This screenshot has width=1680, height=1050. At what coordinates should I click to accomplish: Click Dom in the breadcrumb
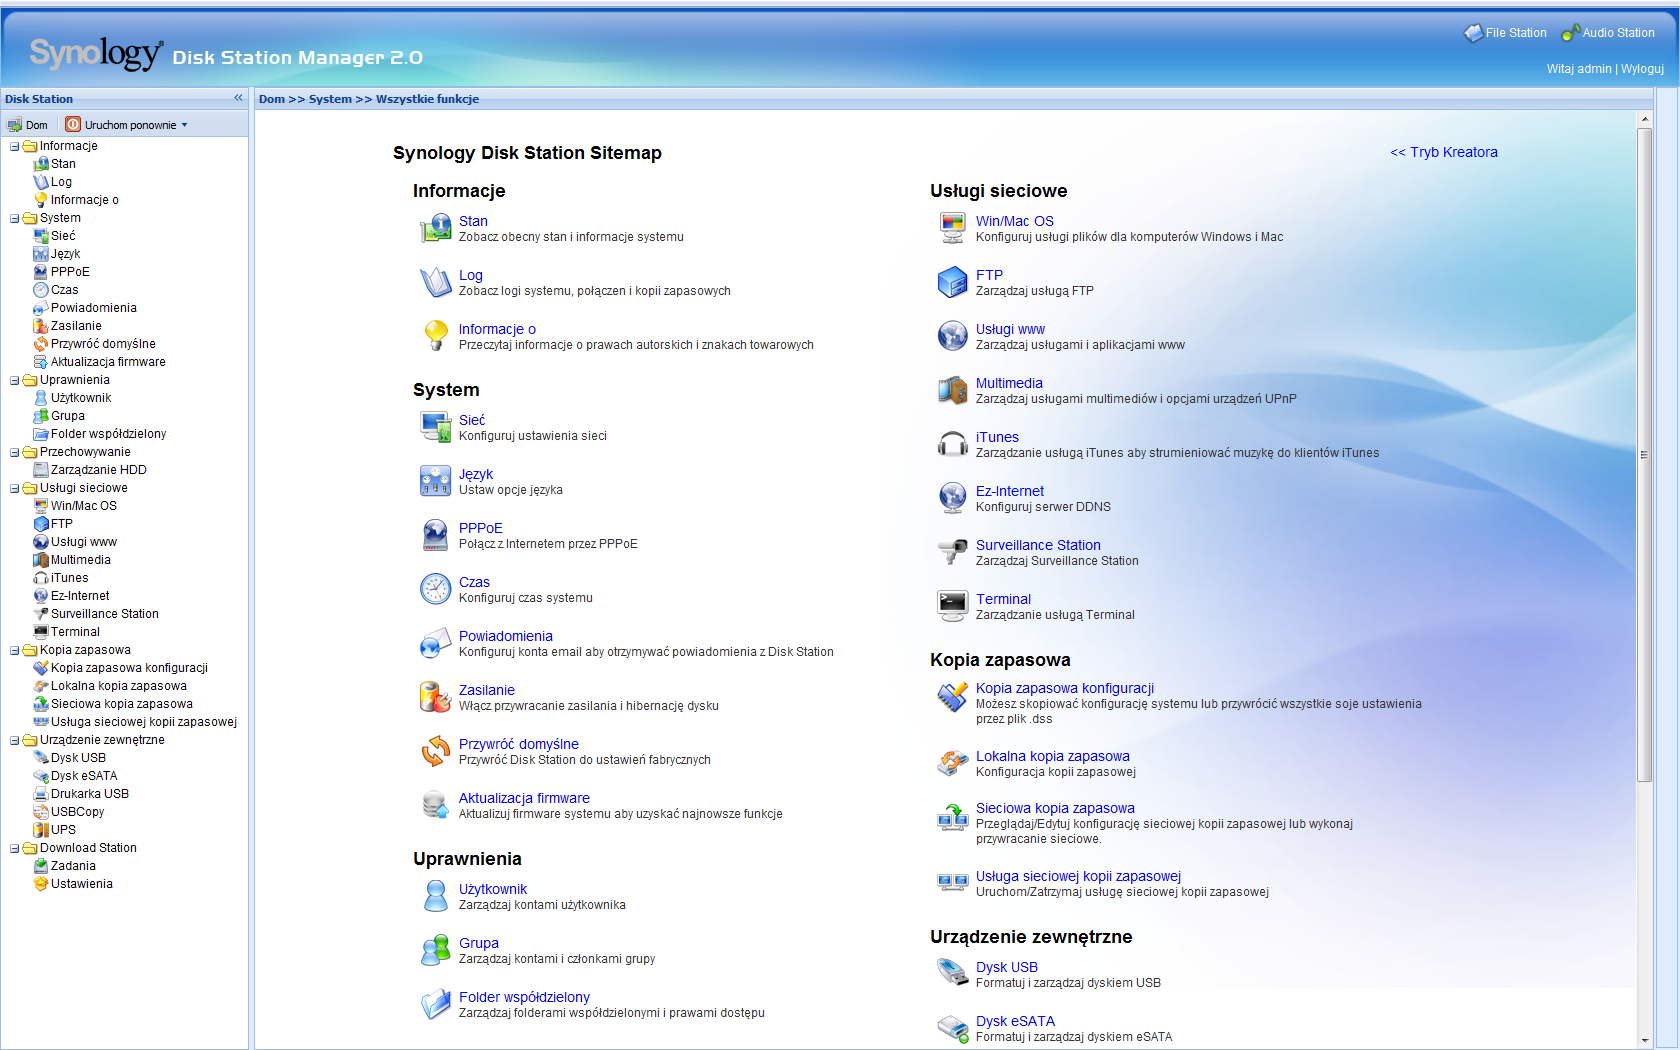click(272, 99)
